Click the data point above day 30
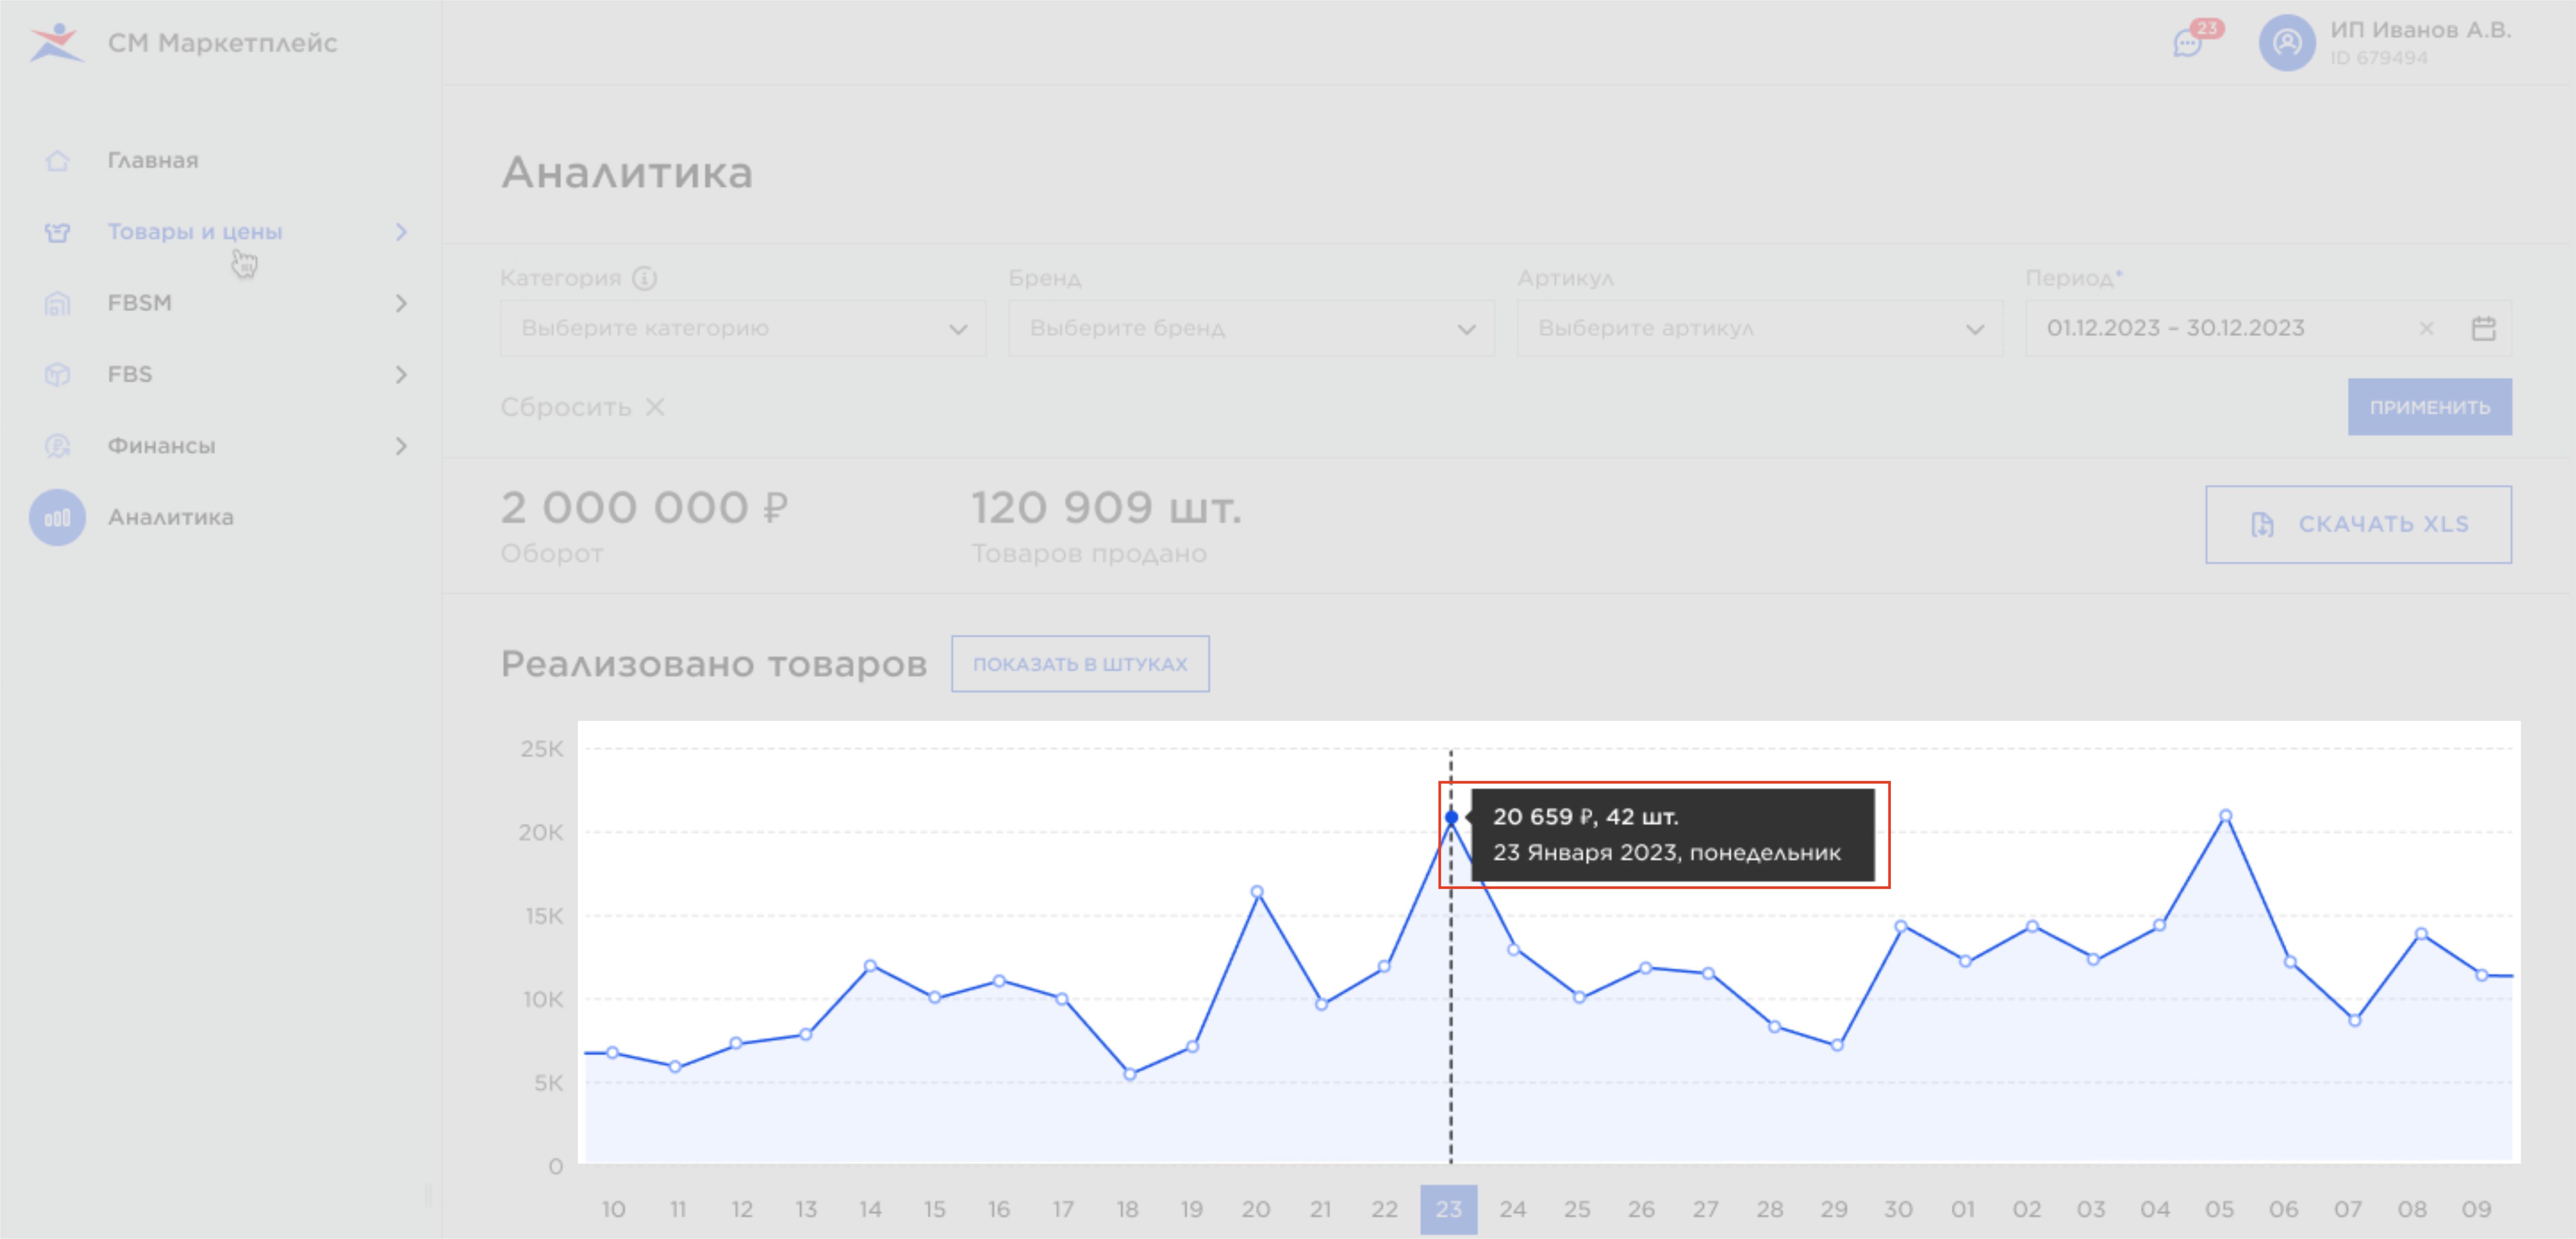The image size is (2576, 1239). click(1901, 926)
